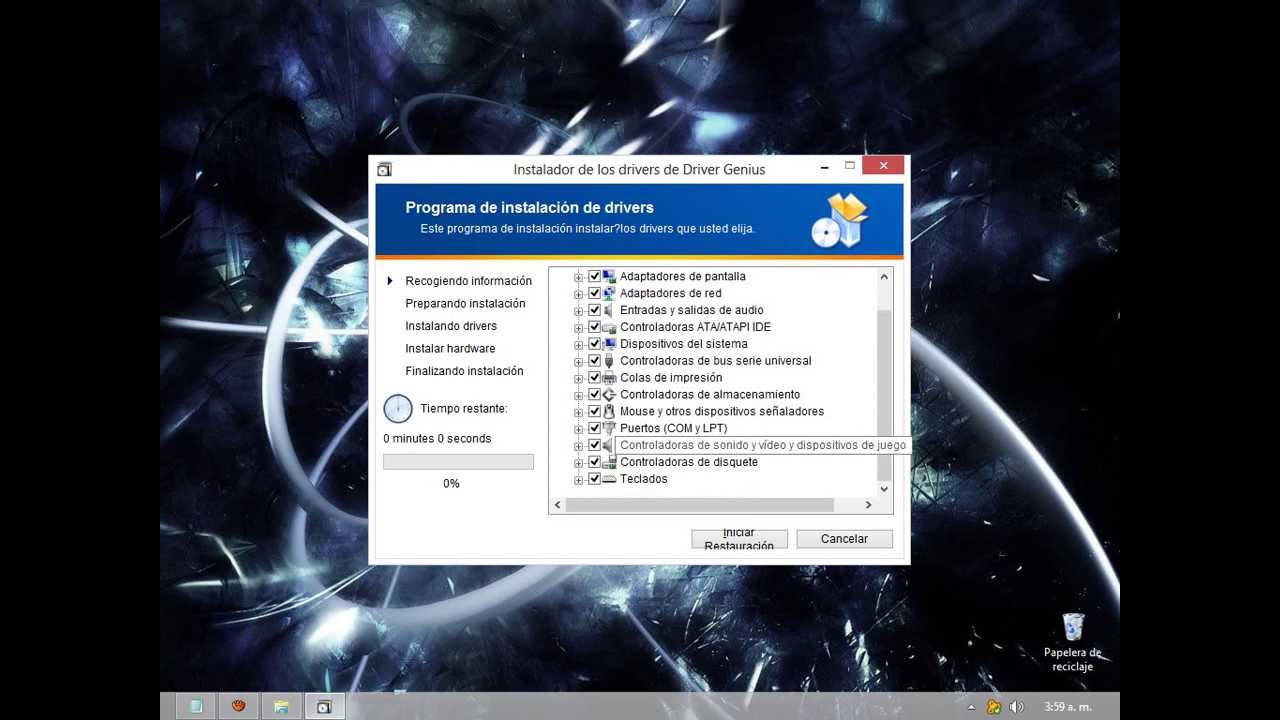Uncheck Colas de impresión checkbox

pos(594,378)
